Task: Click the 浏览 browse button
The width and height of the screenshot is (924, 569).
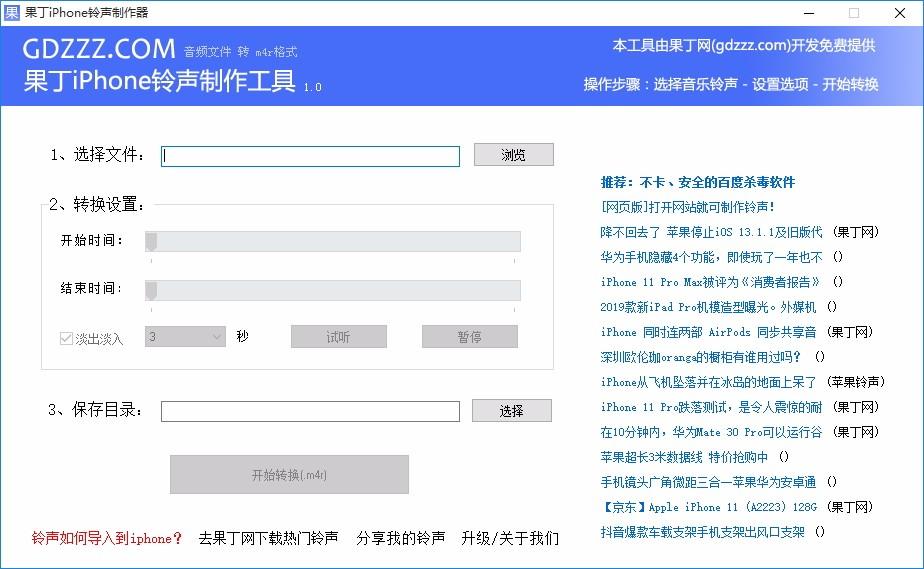Action: tap(513, 154)
